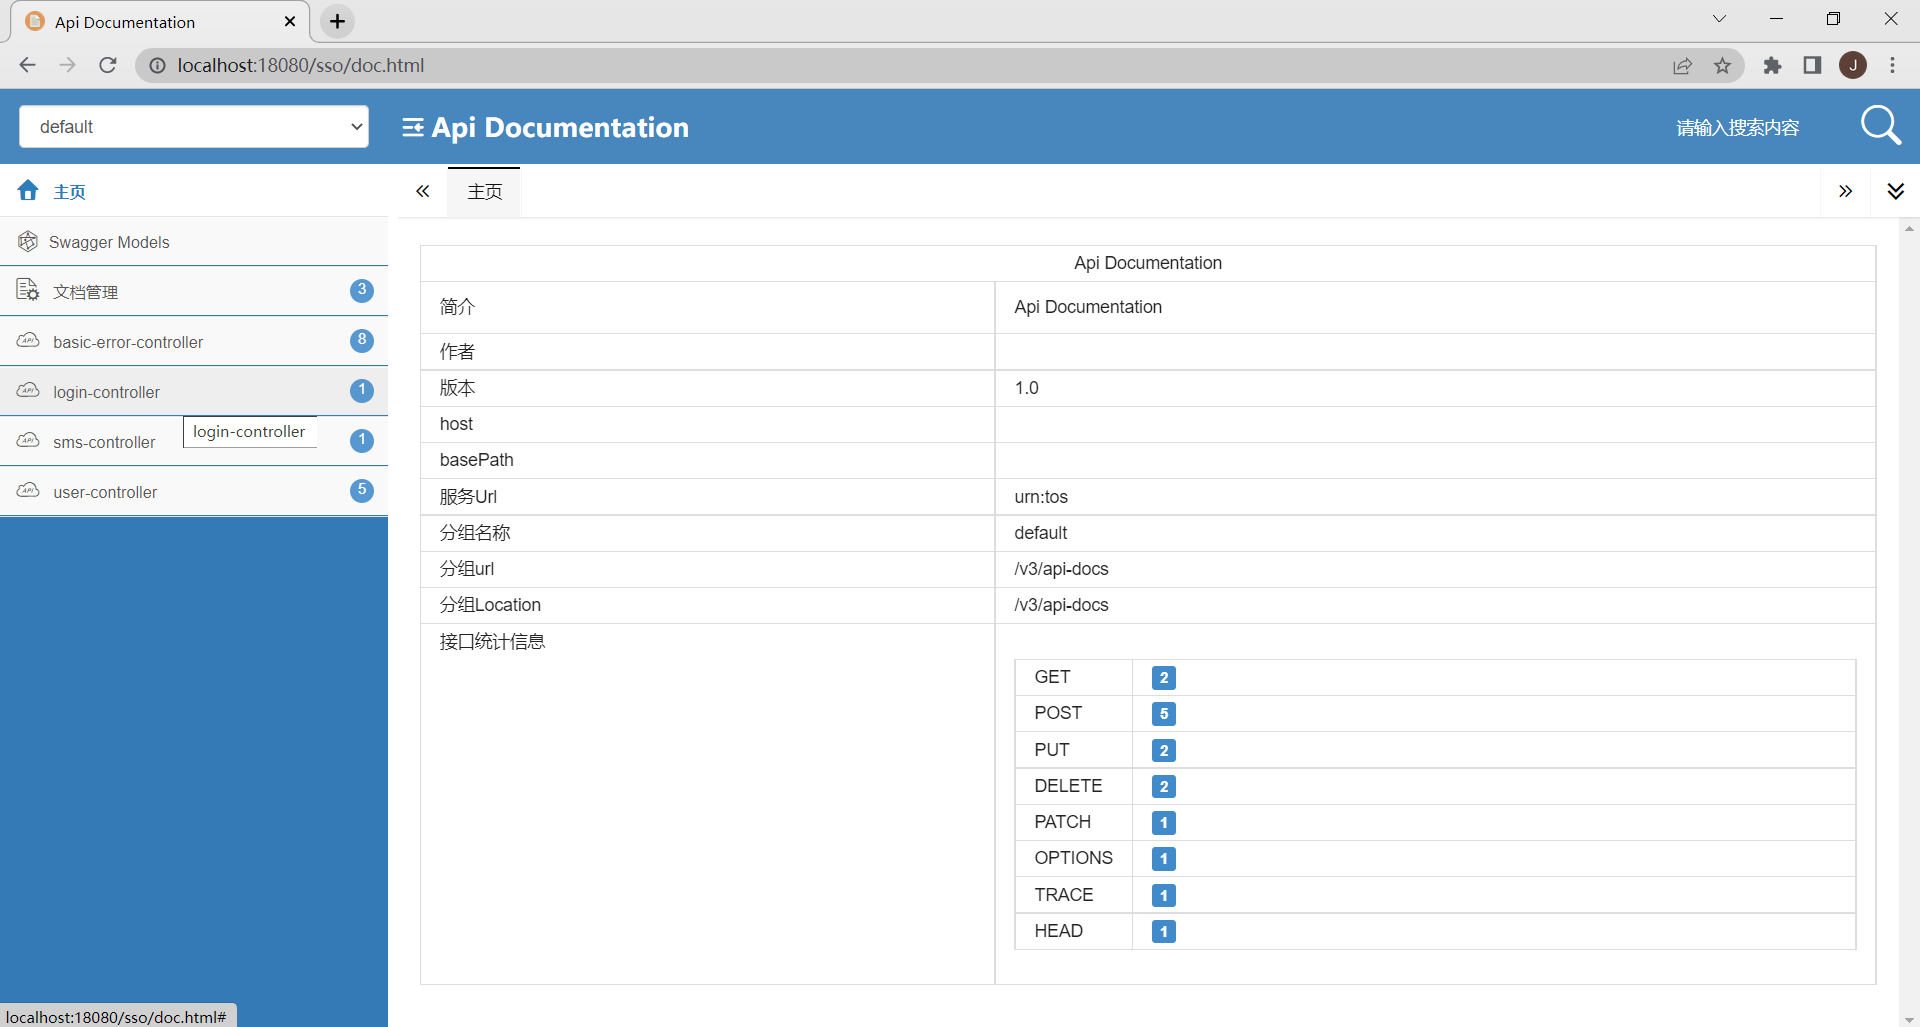1920x1027 pixels.
Task: Expand sms-controller group
Action: pyautogui.click(x=194, y=441)
